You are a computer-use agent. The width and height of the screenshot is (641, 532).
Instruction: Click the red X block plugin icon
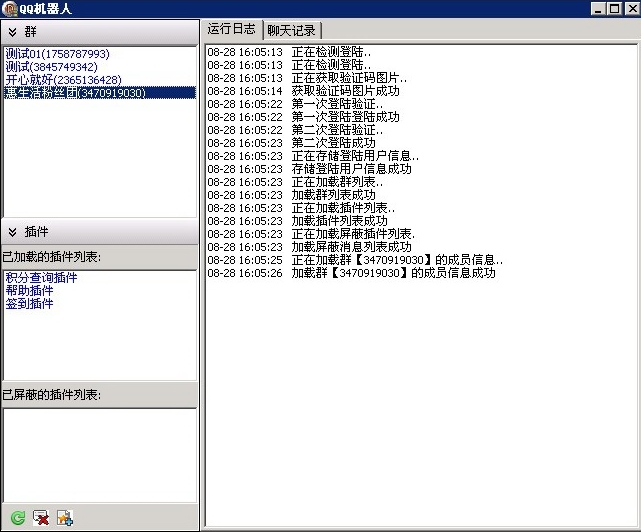pos(41,517)
